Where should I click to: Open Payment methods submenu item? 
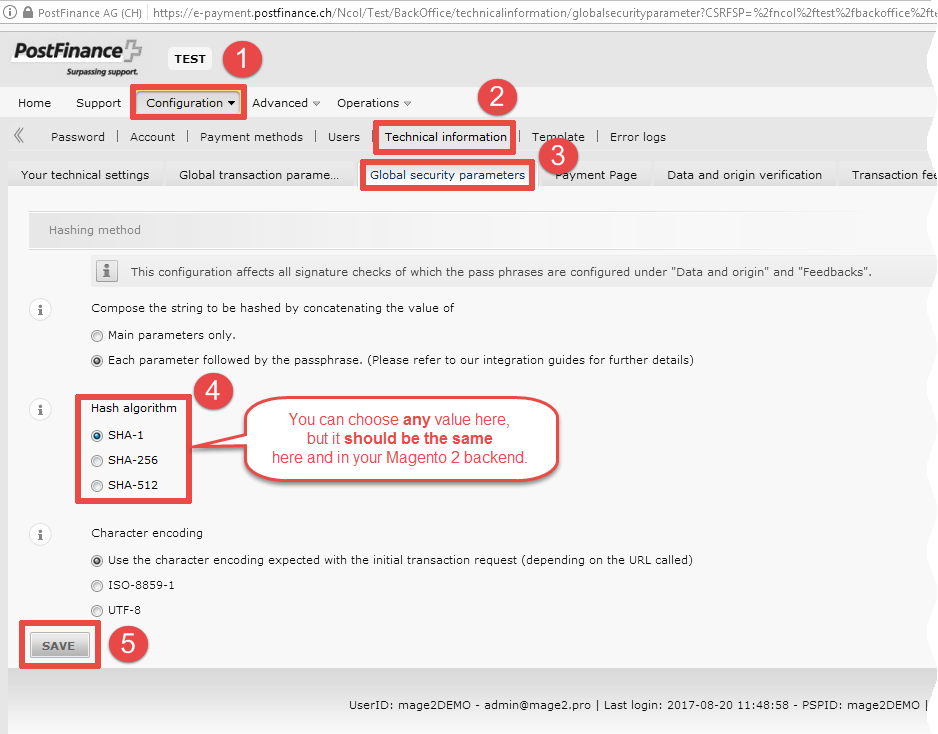(x=251, y=137)
